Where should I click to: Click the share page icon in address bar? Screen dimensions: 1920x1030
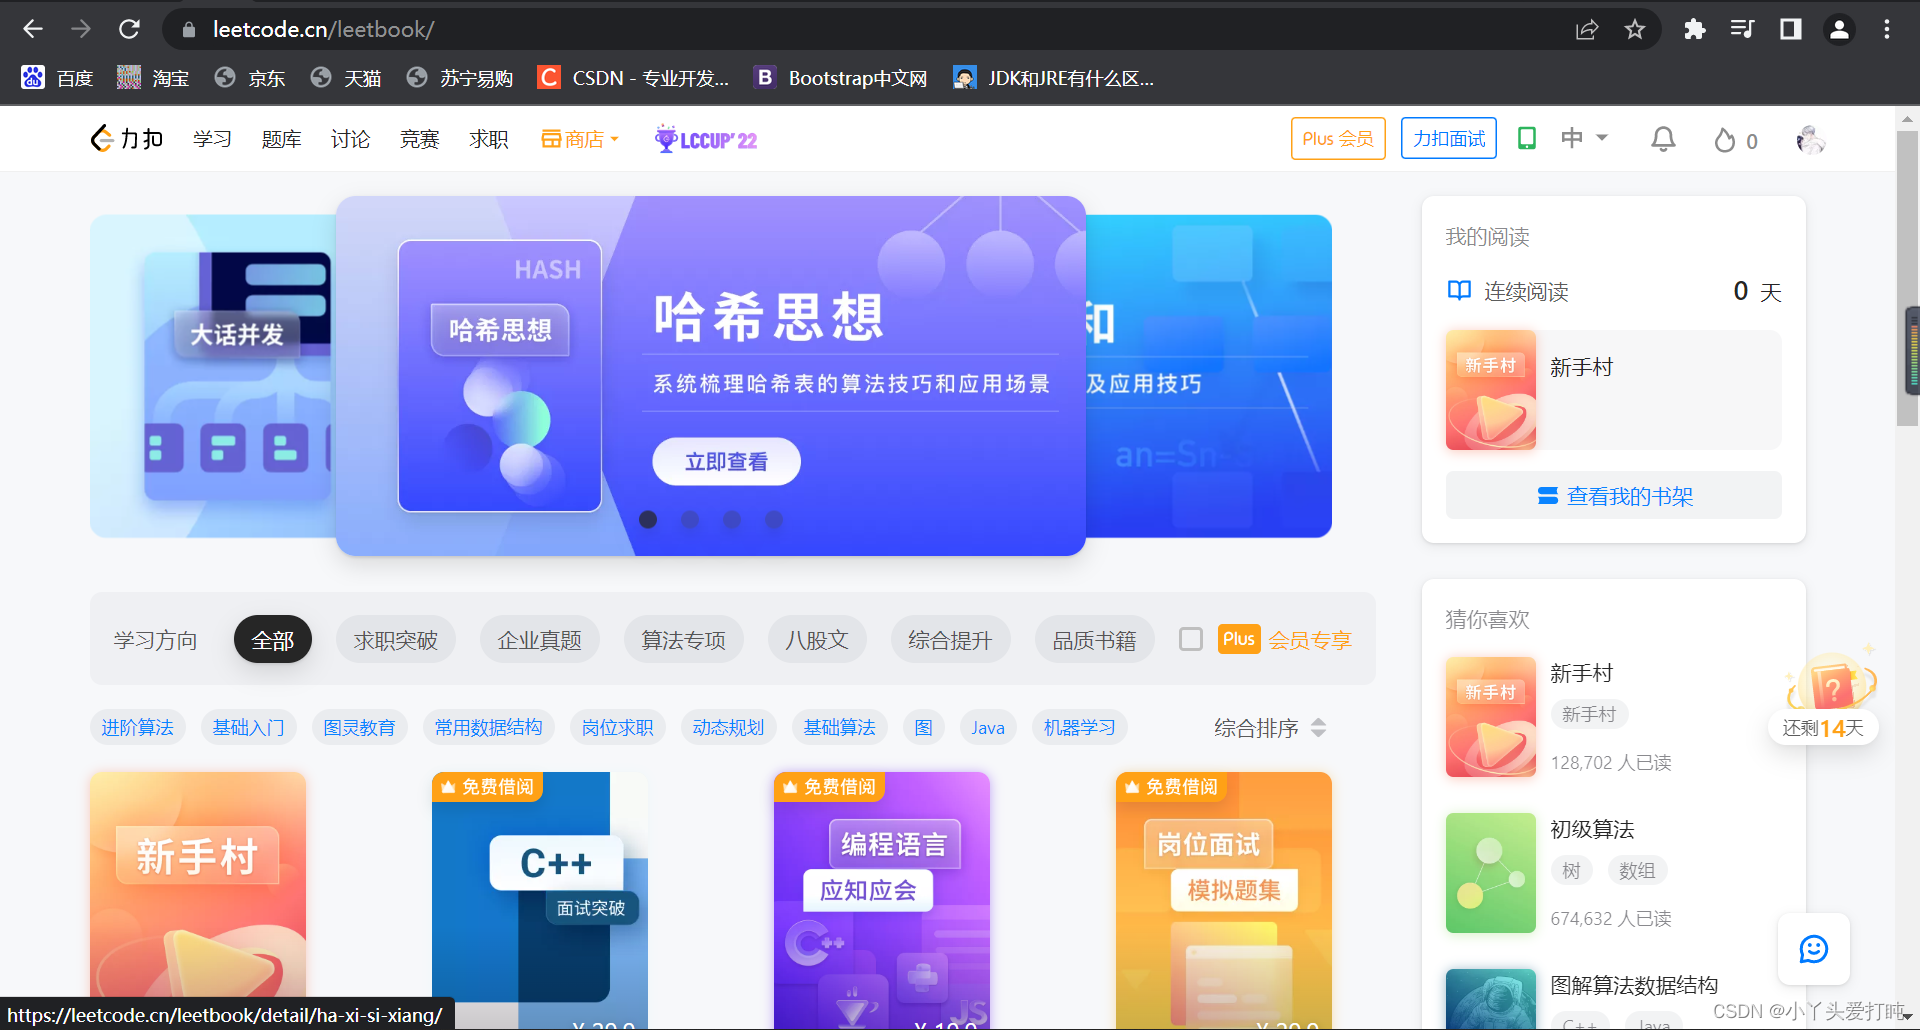click(x=1587, y=29)
